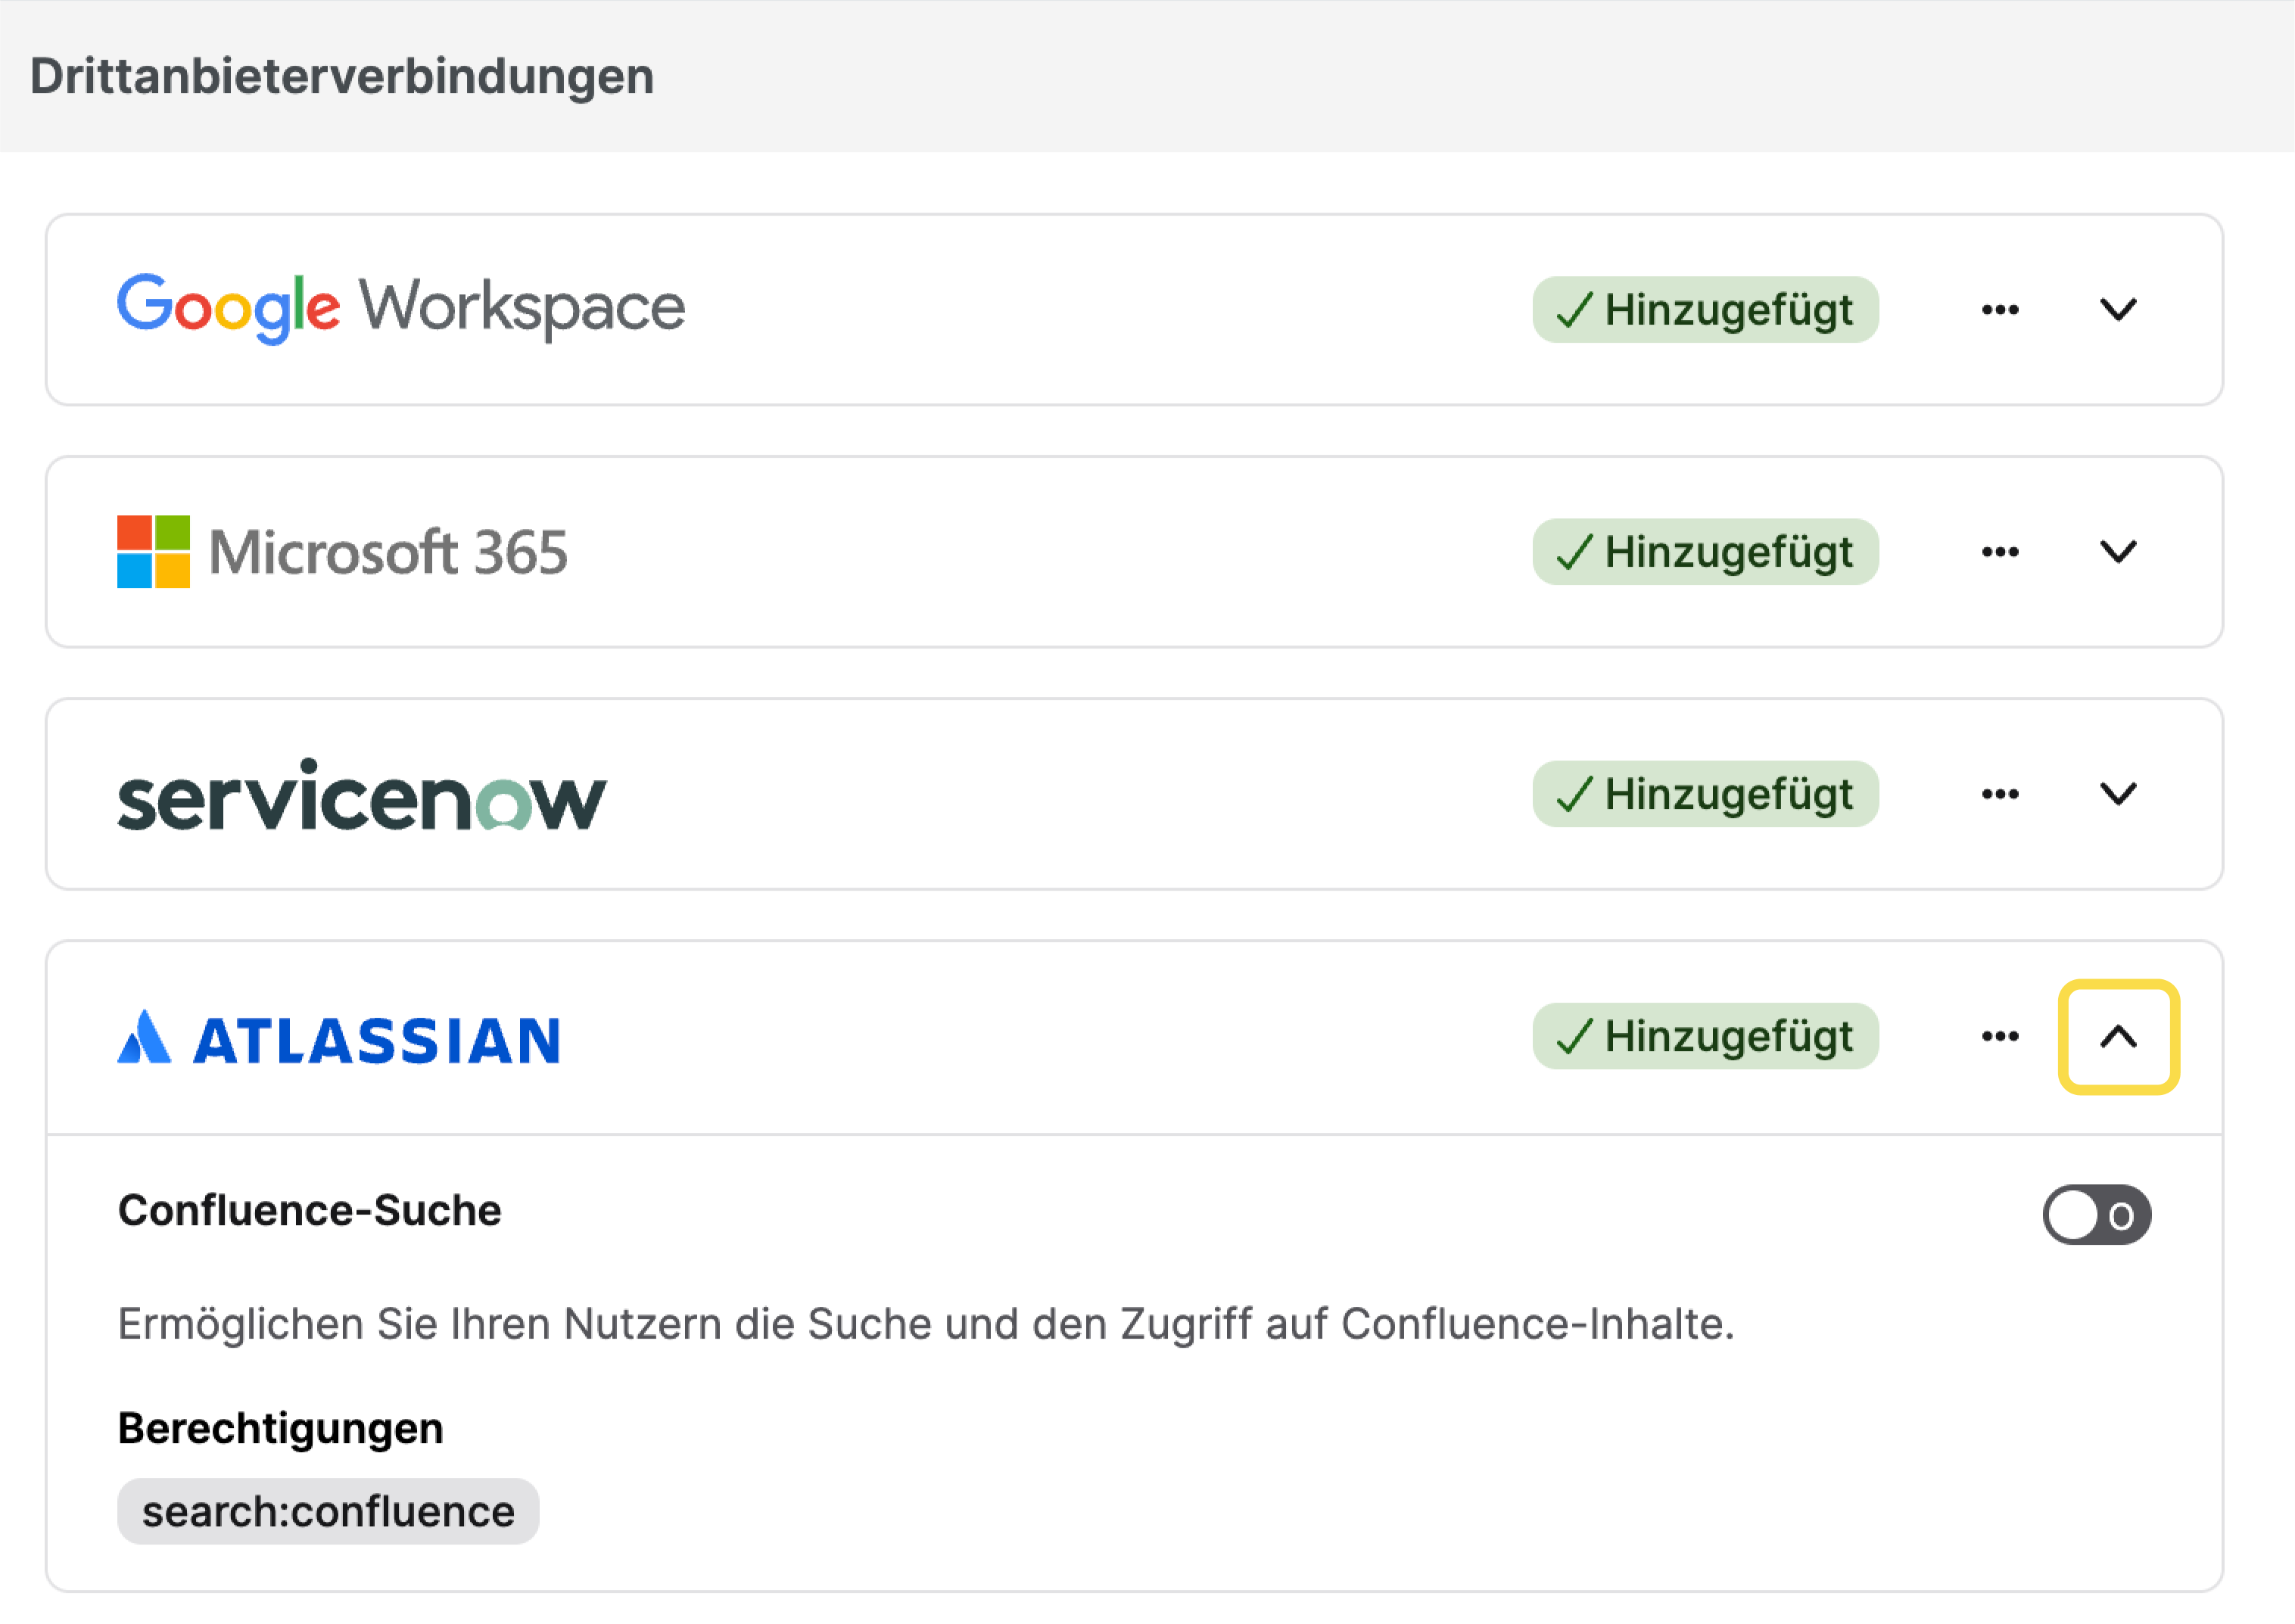
Task: Open the ServiceNow three-dot menu
Action: tap(1999, 795)
